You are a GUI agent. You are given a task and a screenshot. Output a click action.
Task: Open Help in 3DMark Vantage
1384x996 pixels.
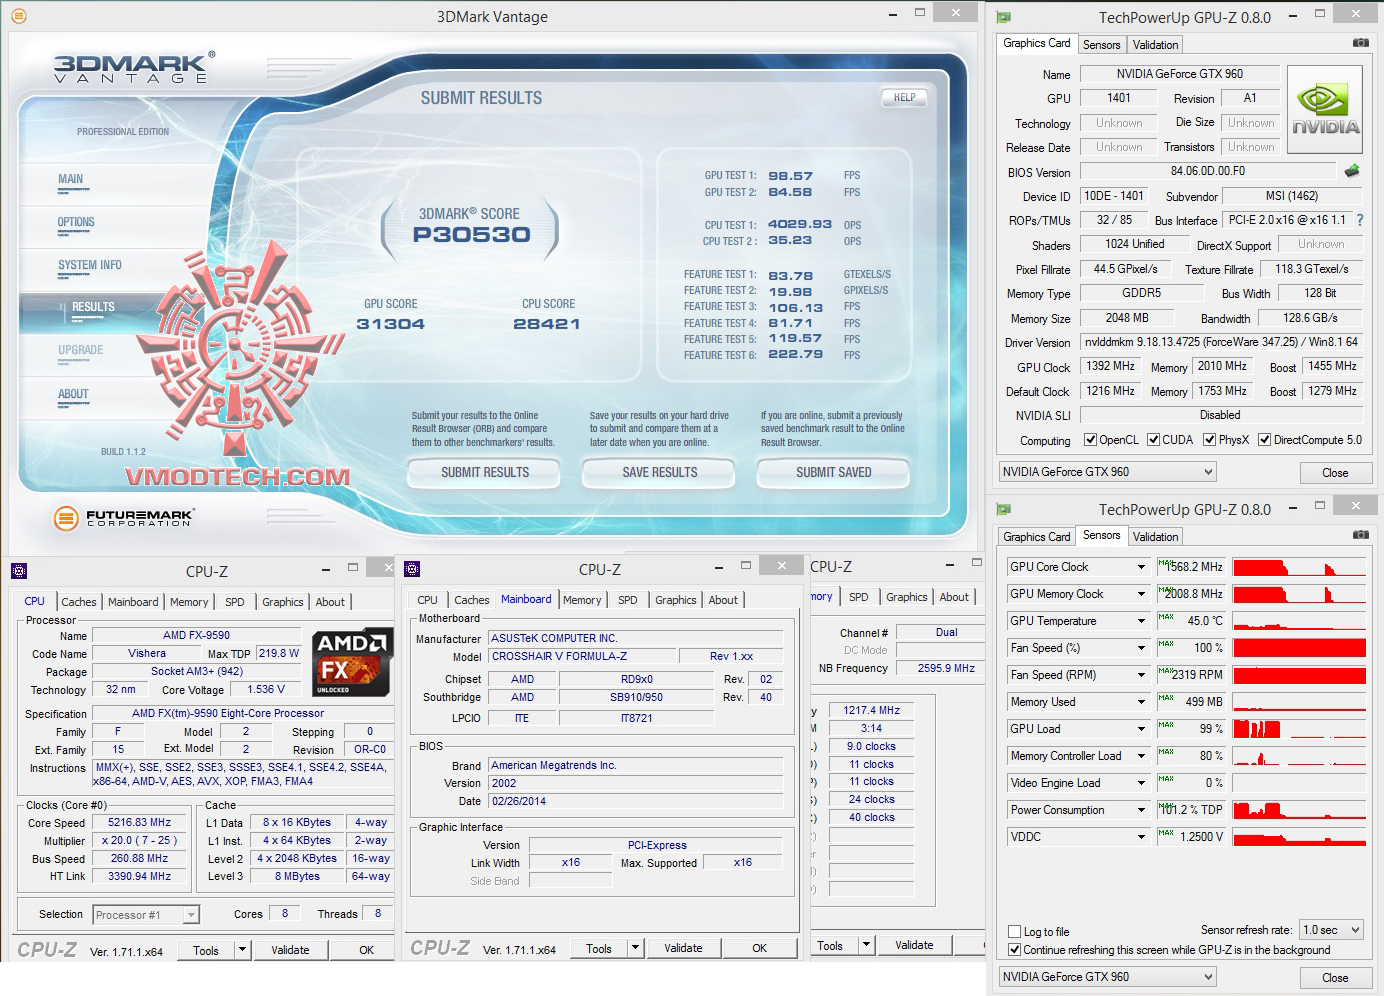[904, 97]
